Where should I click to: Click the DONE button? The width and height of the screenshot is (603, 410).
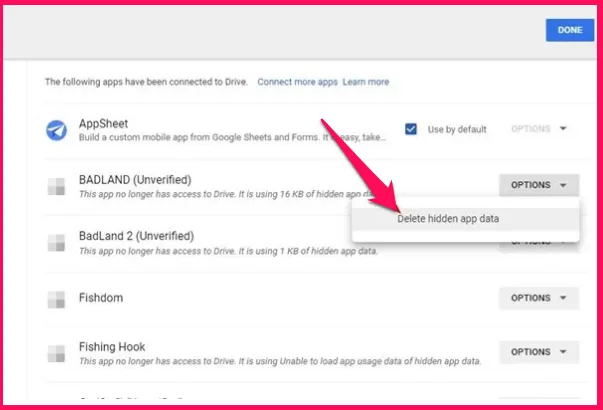click(570, 30)
